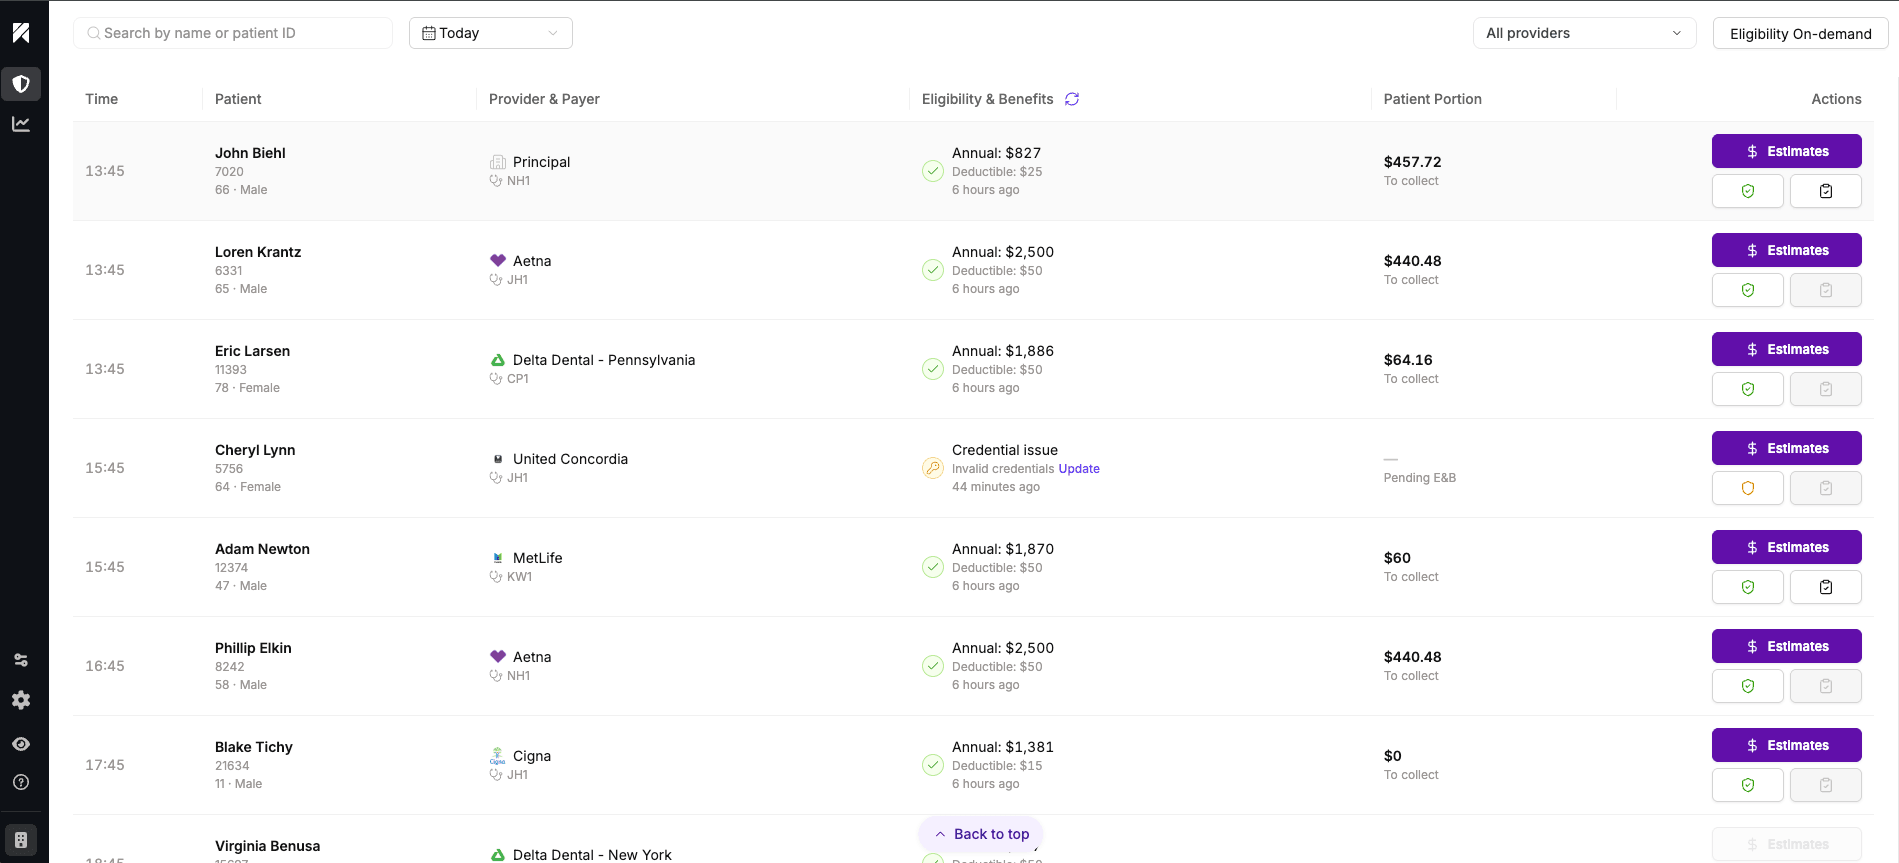Click the $64.16 patient portion amount
The image size is (1899, 863).
(1408, 360)
